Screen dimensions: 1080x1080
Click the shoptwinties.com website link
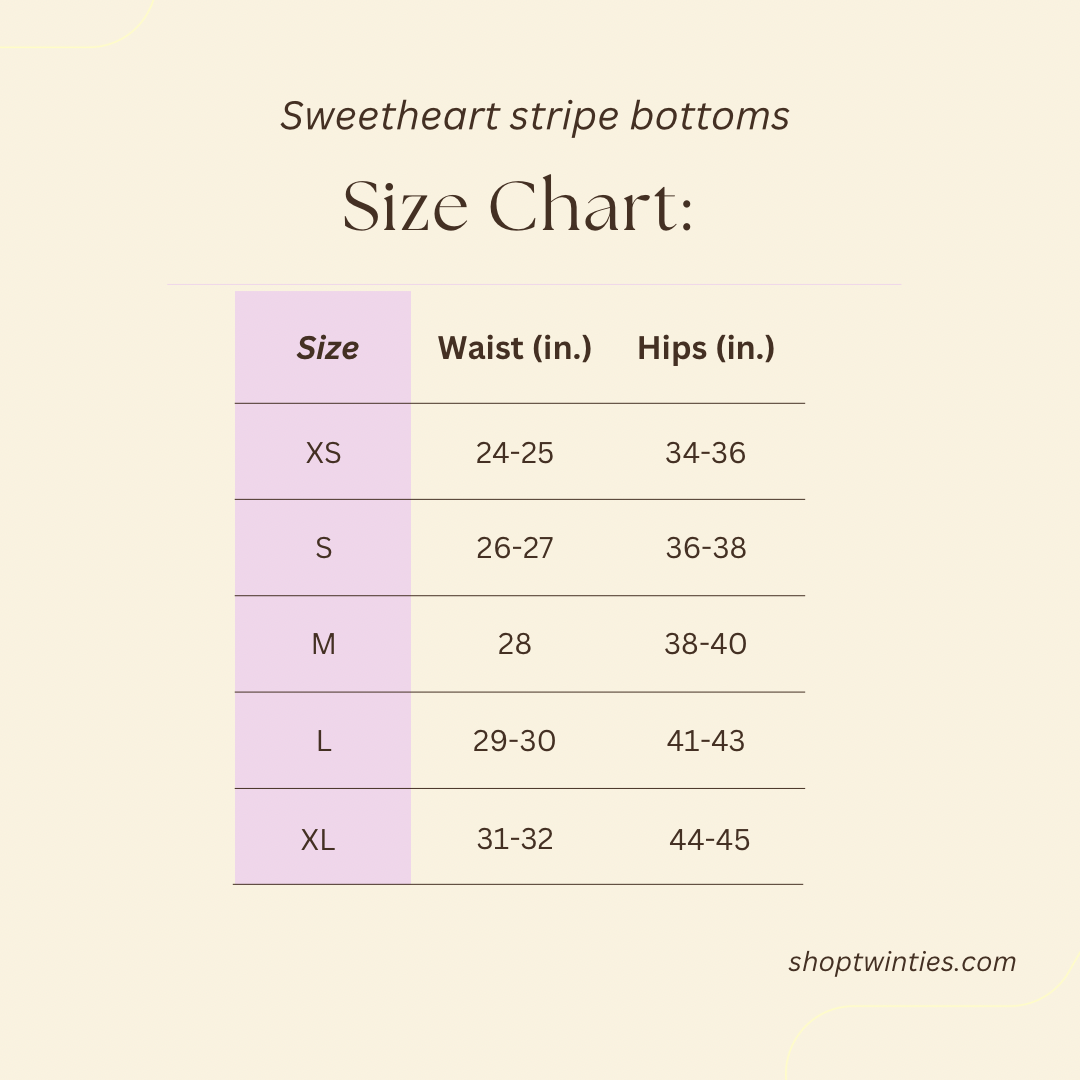point(901,962)
